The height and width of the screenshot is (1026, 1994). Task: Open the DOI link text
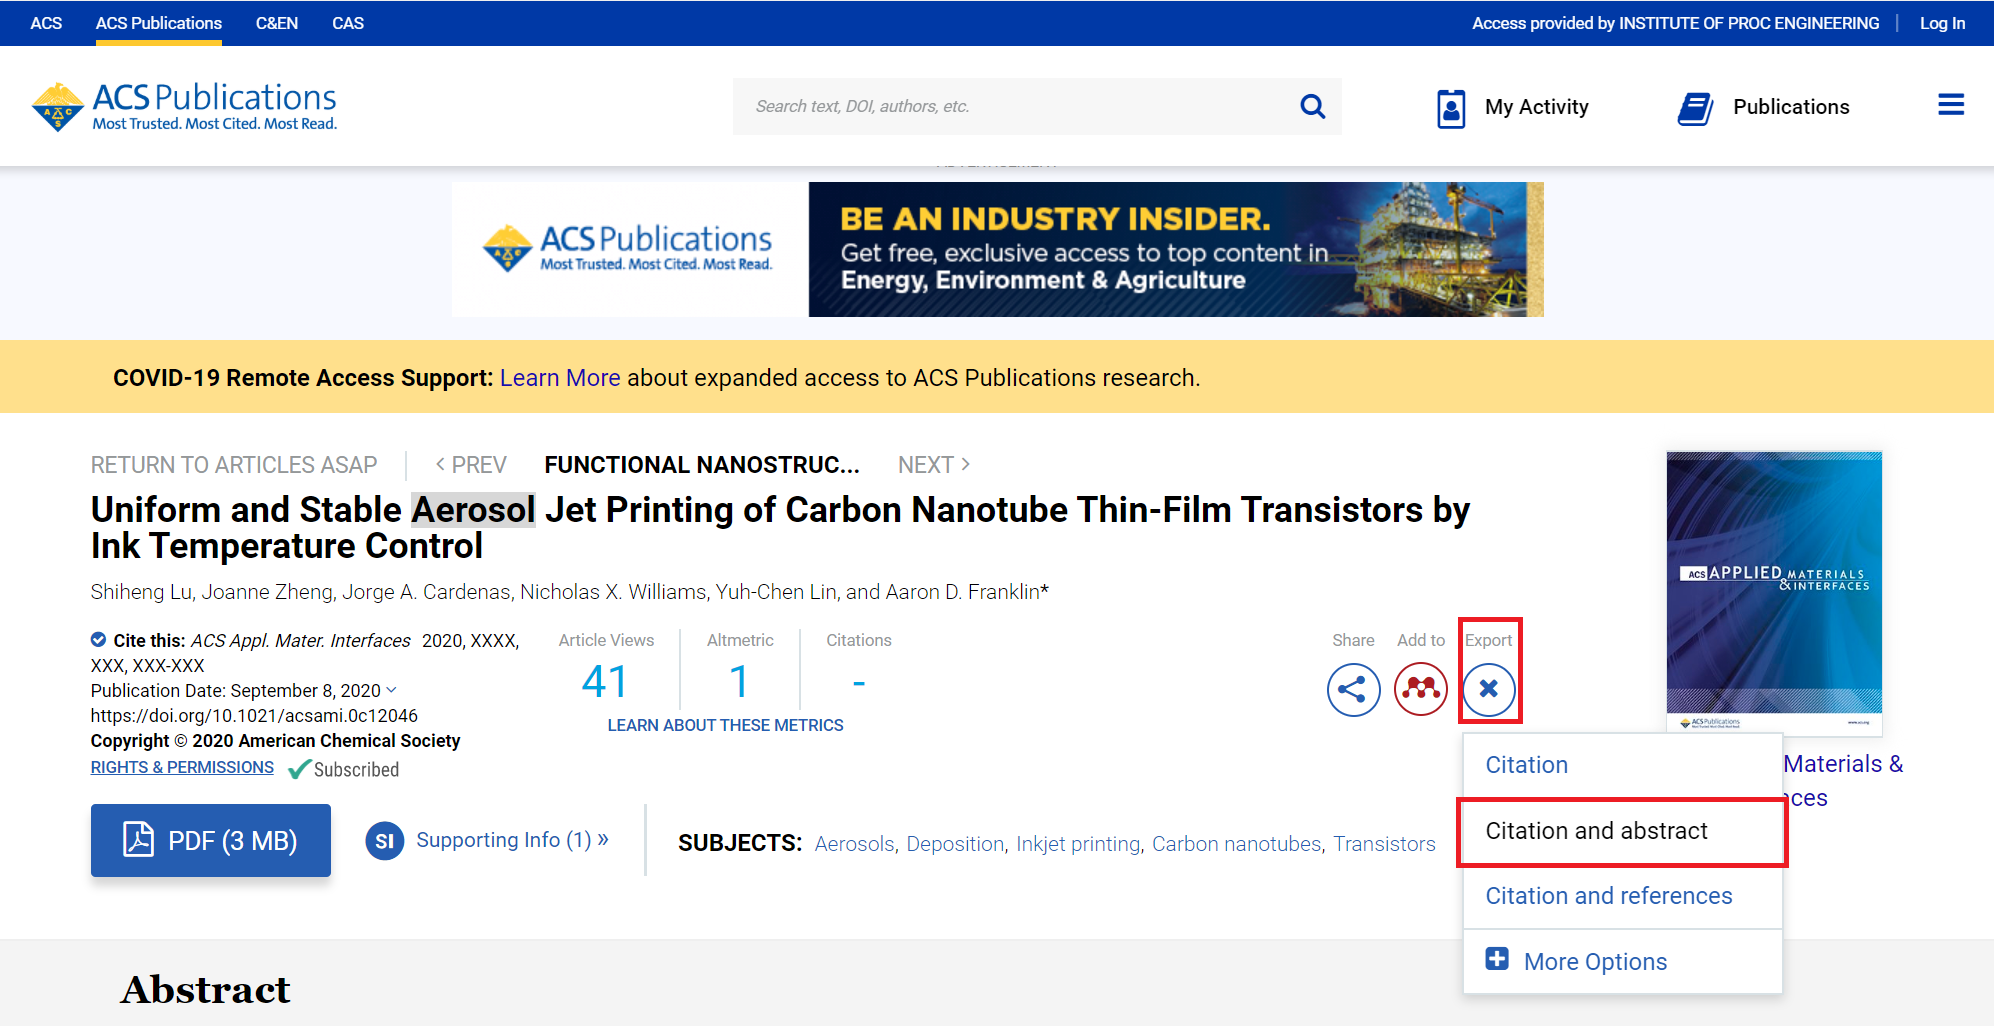click(x=254, y=715)
